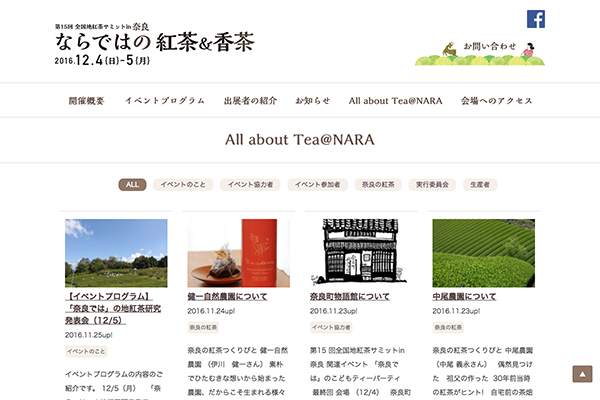Open the 奈良町物語館について article
Image resolution: width=600 pixels, height=400 pixels.
click(x=350, y=297)
